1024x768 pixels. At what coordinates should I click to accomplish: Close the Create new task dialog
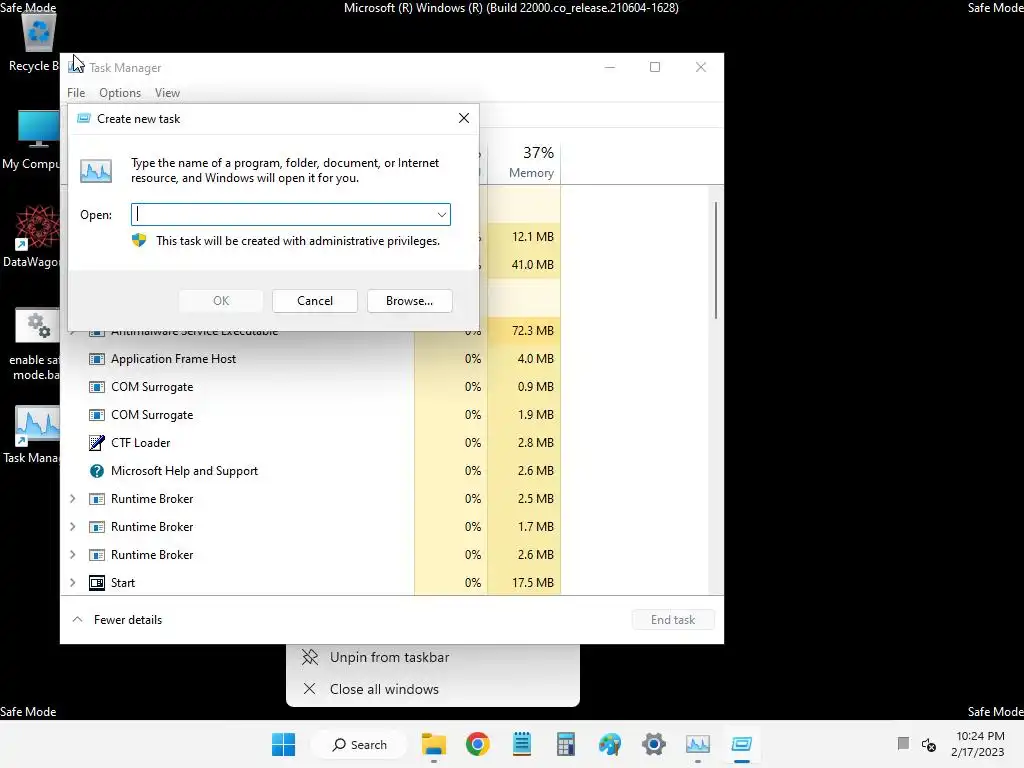point(464,118)
